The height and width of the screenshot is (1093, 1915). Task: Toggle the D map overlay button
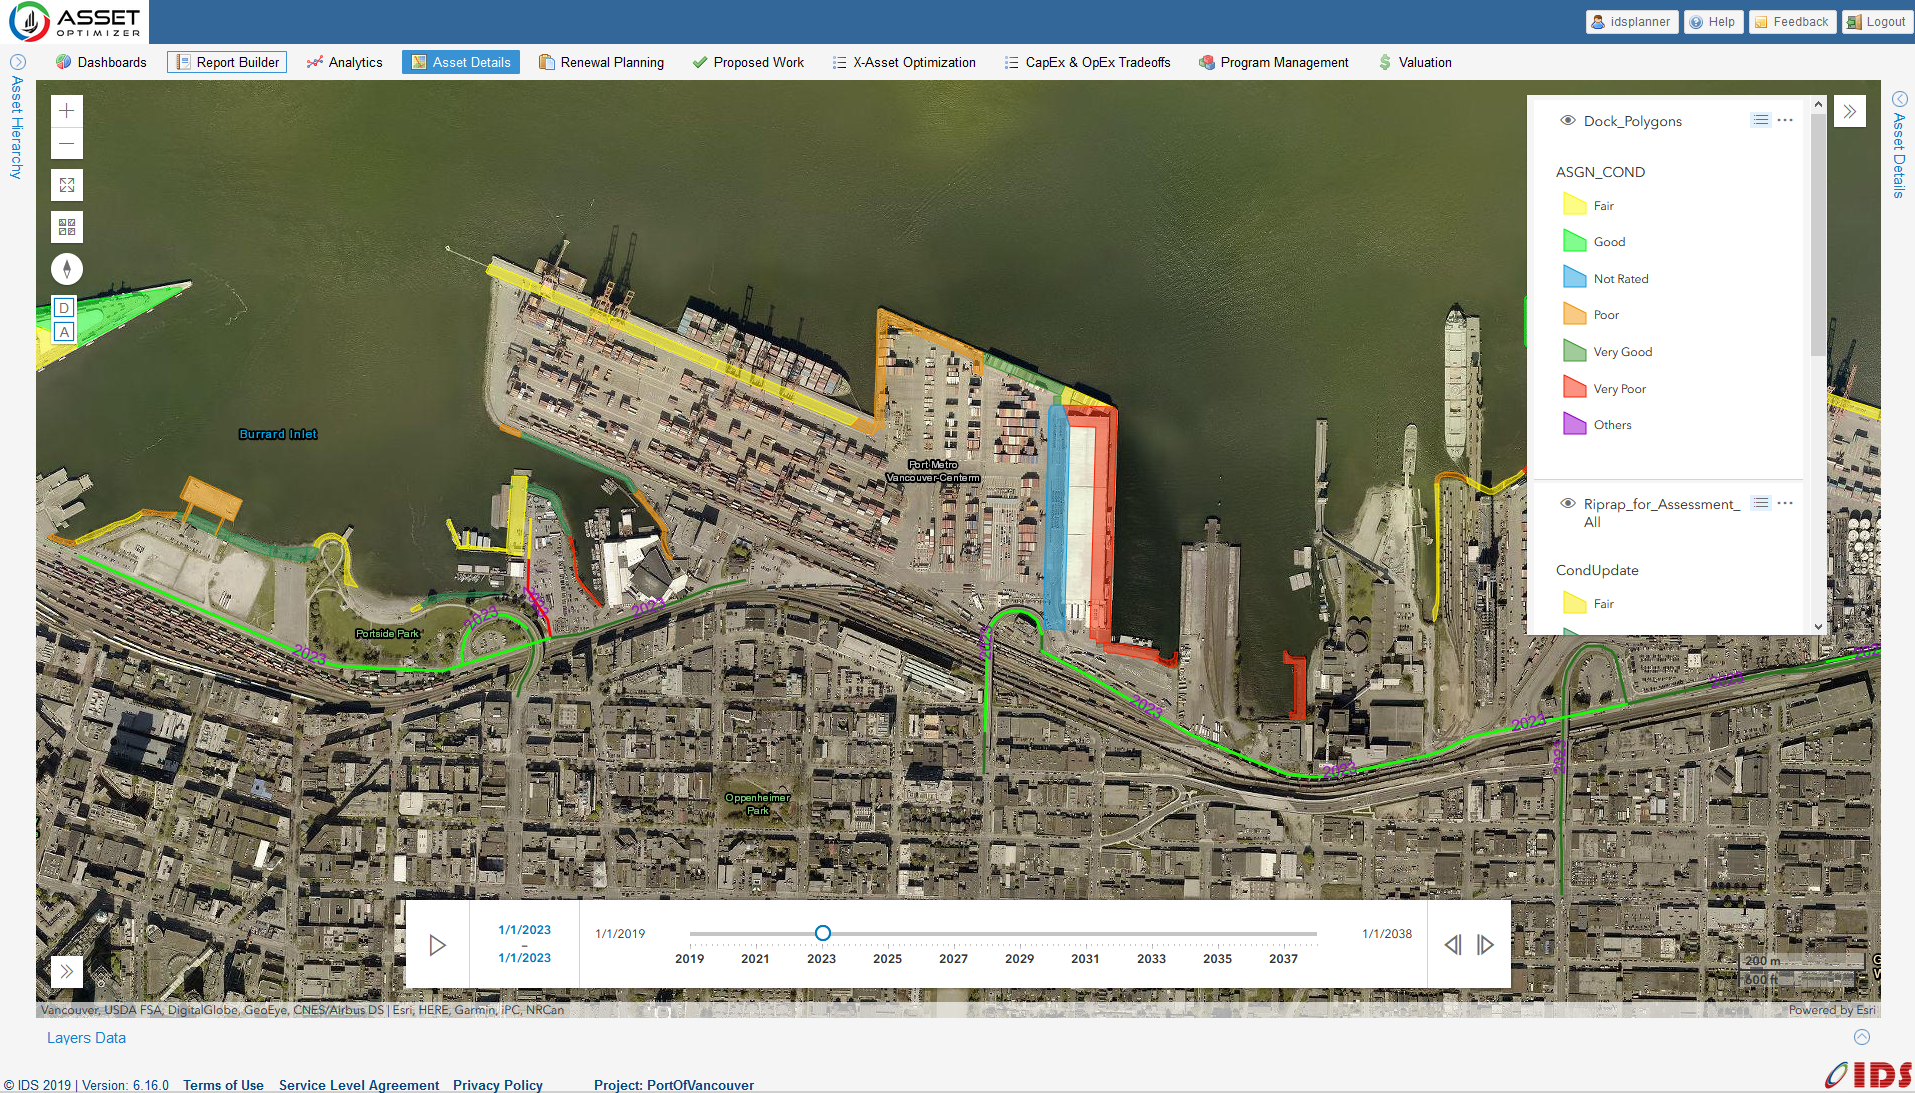64,308
